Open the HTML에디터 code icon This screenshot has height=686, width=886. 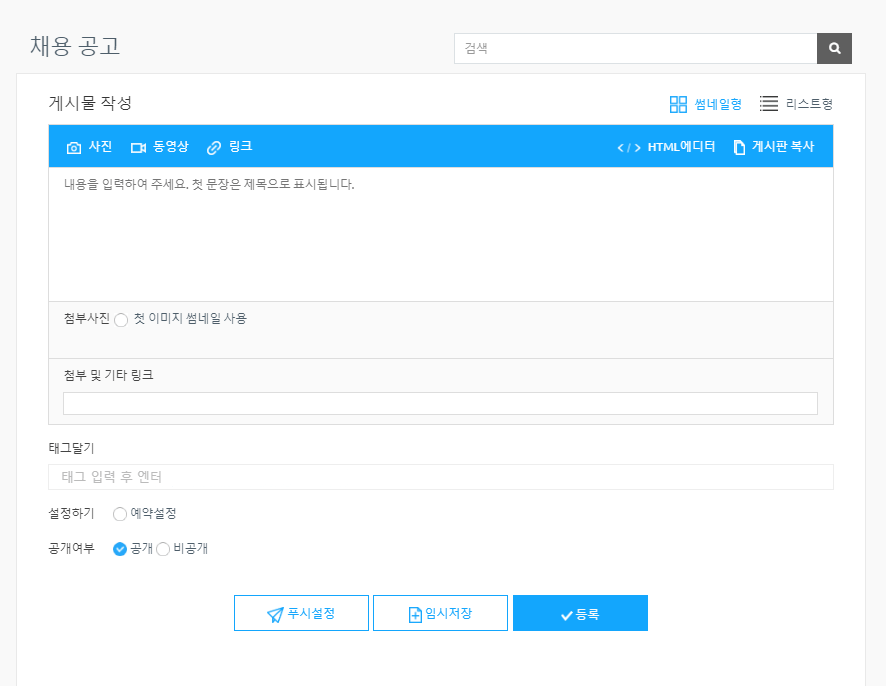click(628, 148)
